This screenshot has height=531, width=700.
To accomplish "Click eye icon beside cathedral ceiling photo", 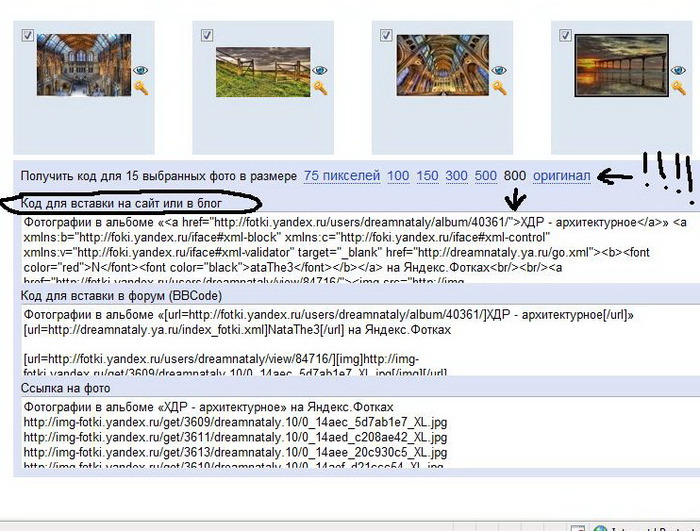I will [x=499, y=70].
